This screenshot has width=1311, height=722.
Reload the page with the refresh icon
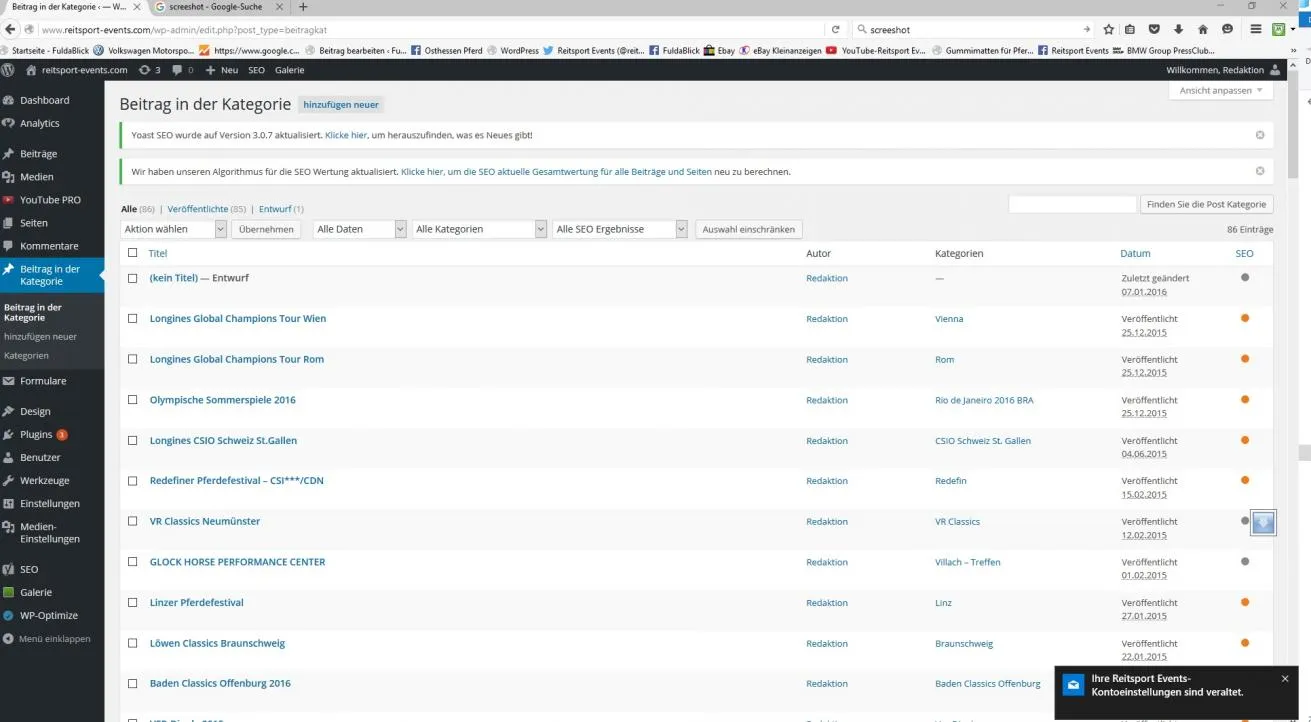point(836,30)
